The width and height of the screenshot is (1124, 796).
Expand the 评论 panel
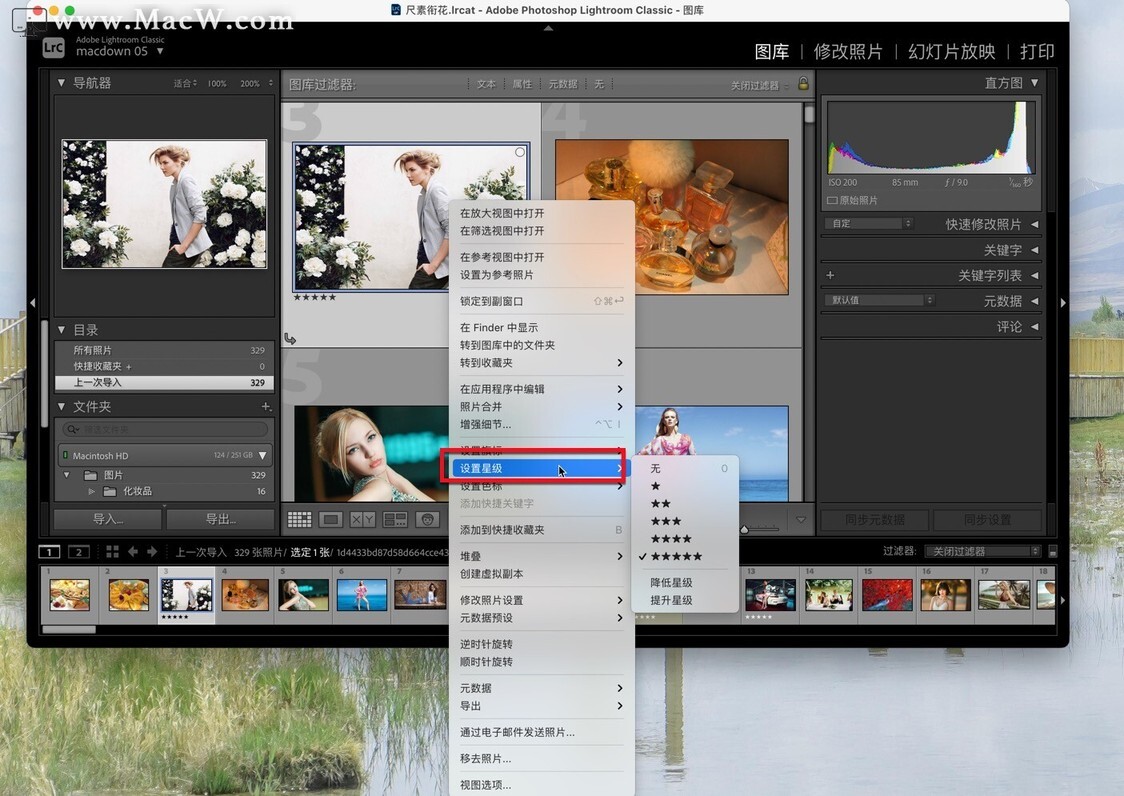[x=1034, y=327]
